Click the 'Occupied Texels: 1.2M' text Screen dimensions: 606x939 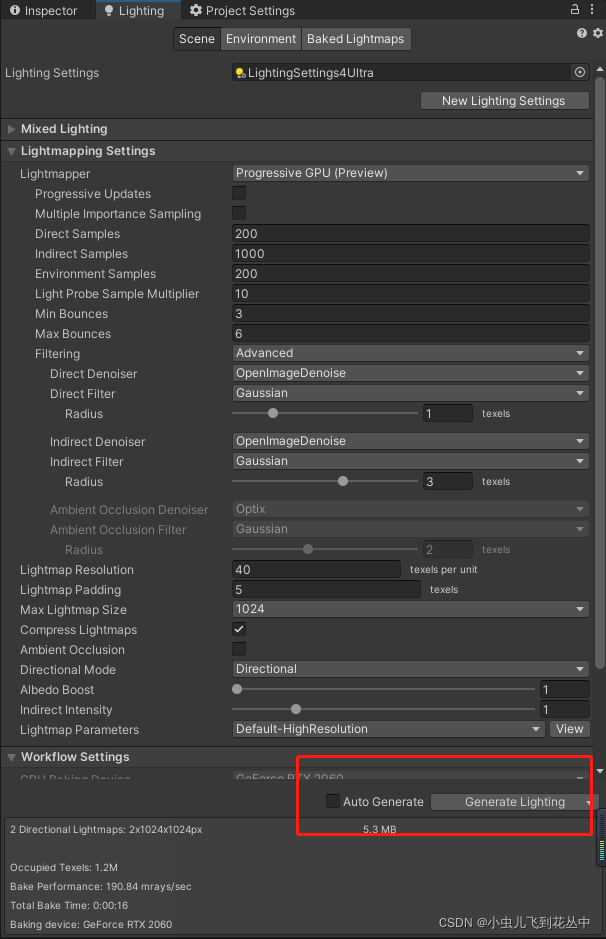63,867
